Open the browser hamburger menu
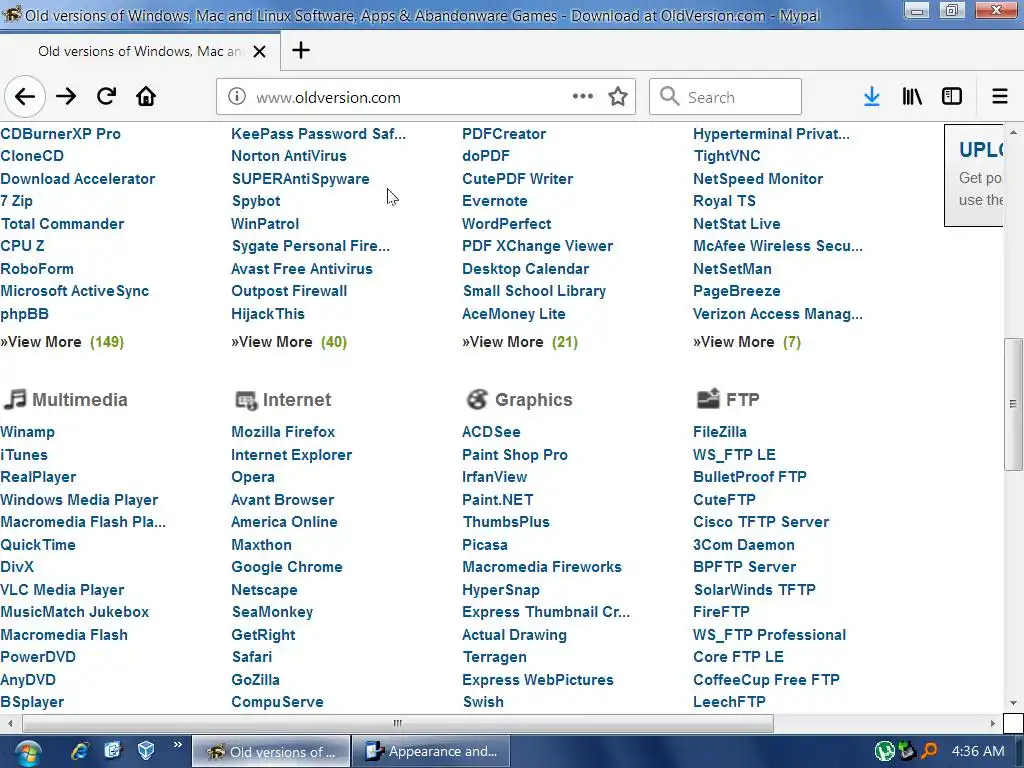This screenshot has height=768, width=1024. click(x=1000, y=97)
